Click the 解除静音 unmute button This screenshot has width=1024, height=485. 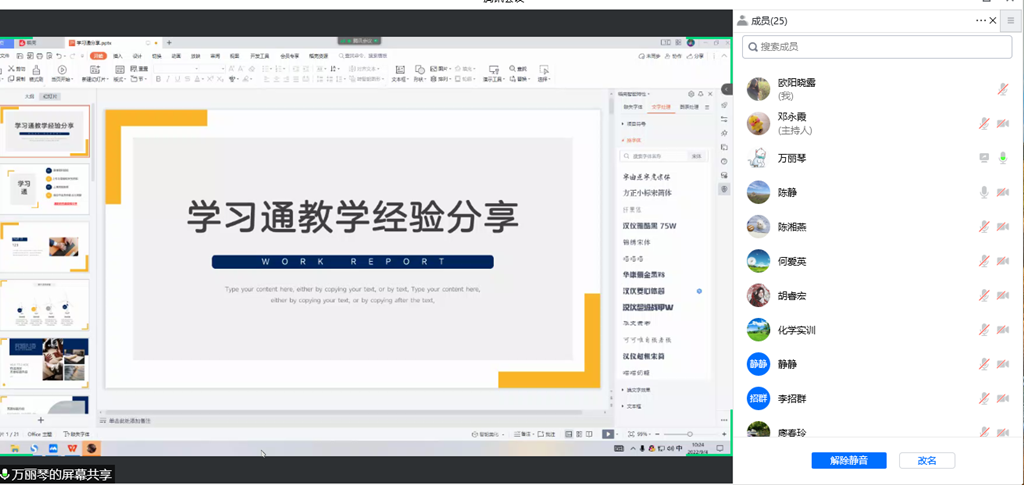click(849, 460)
